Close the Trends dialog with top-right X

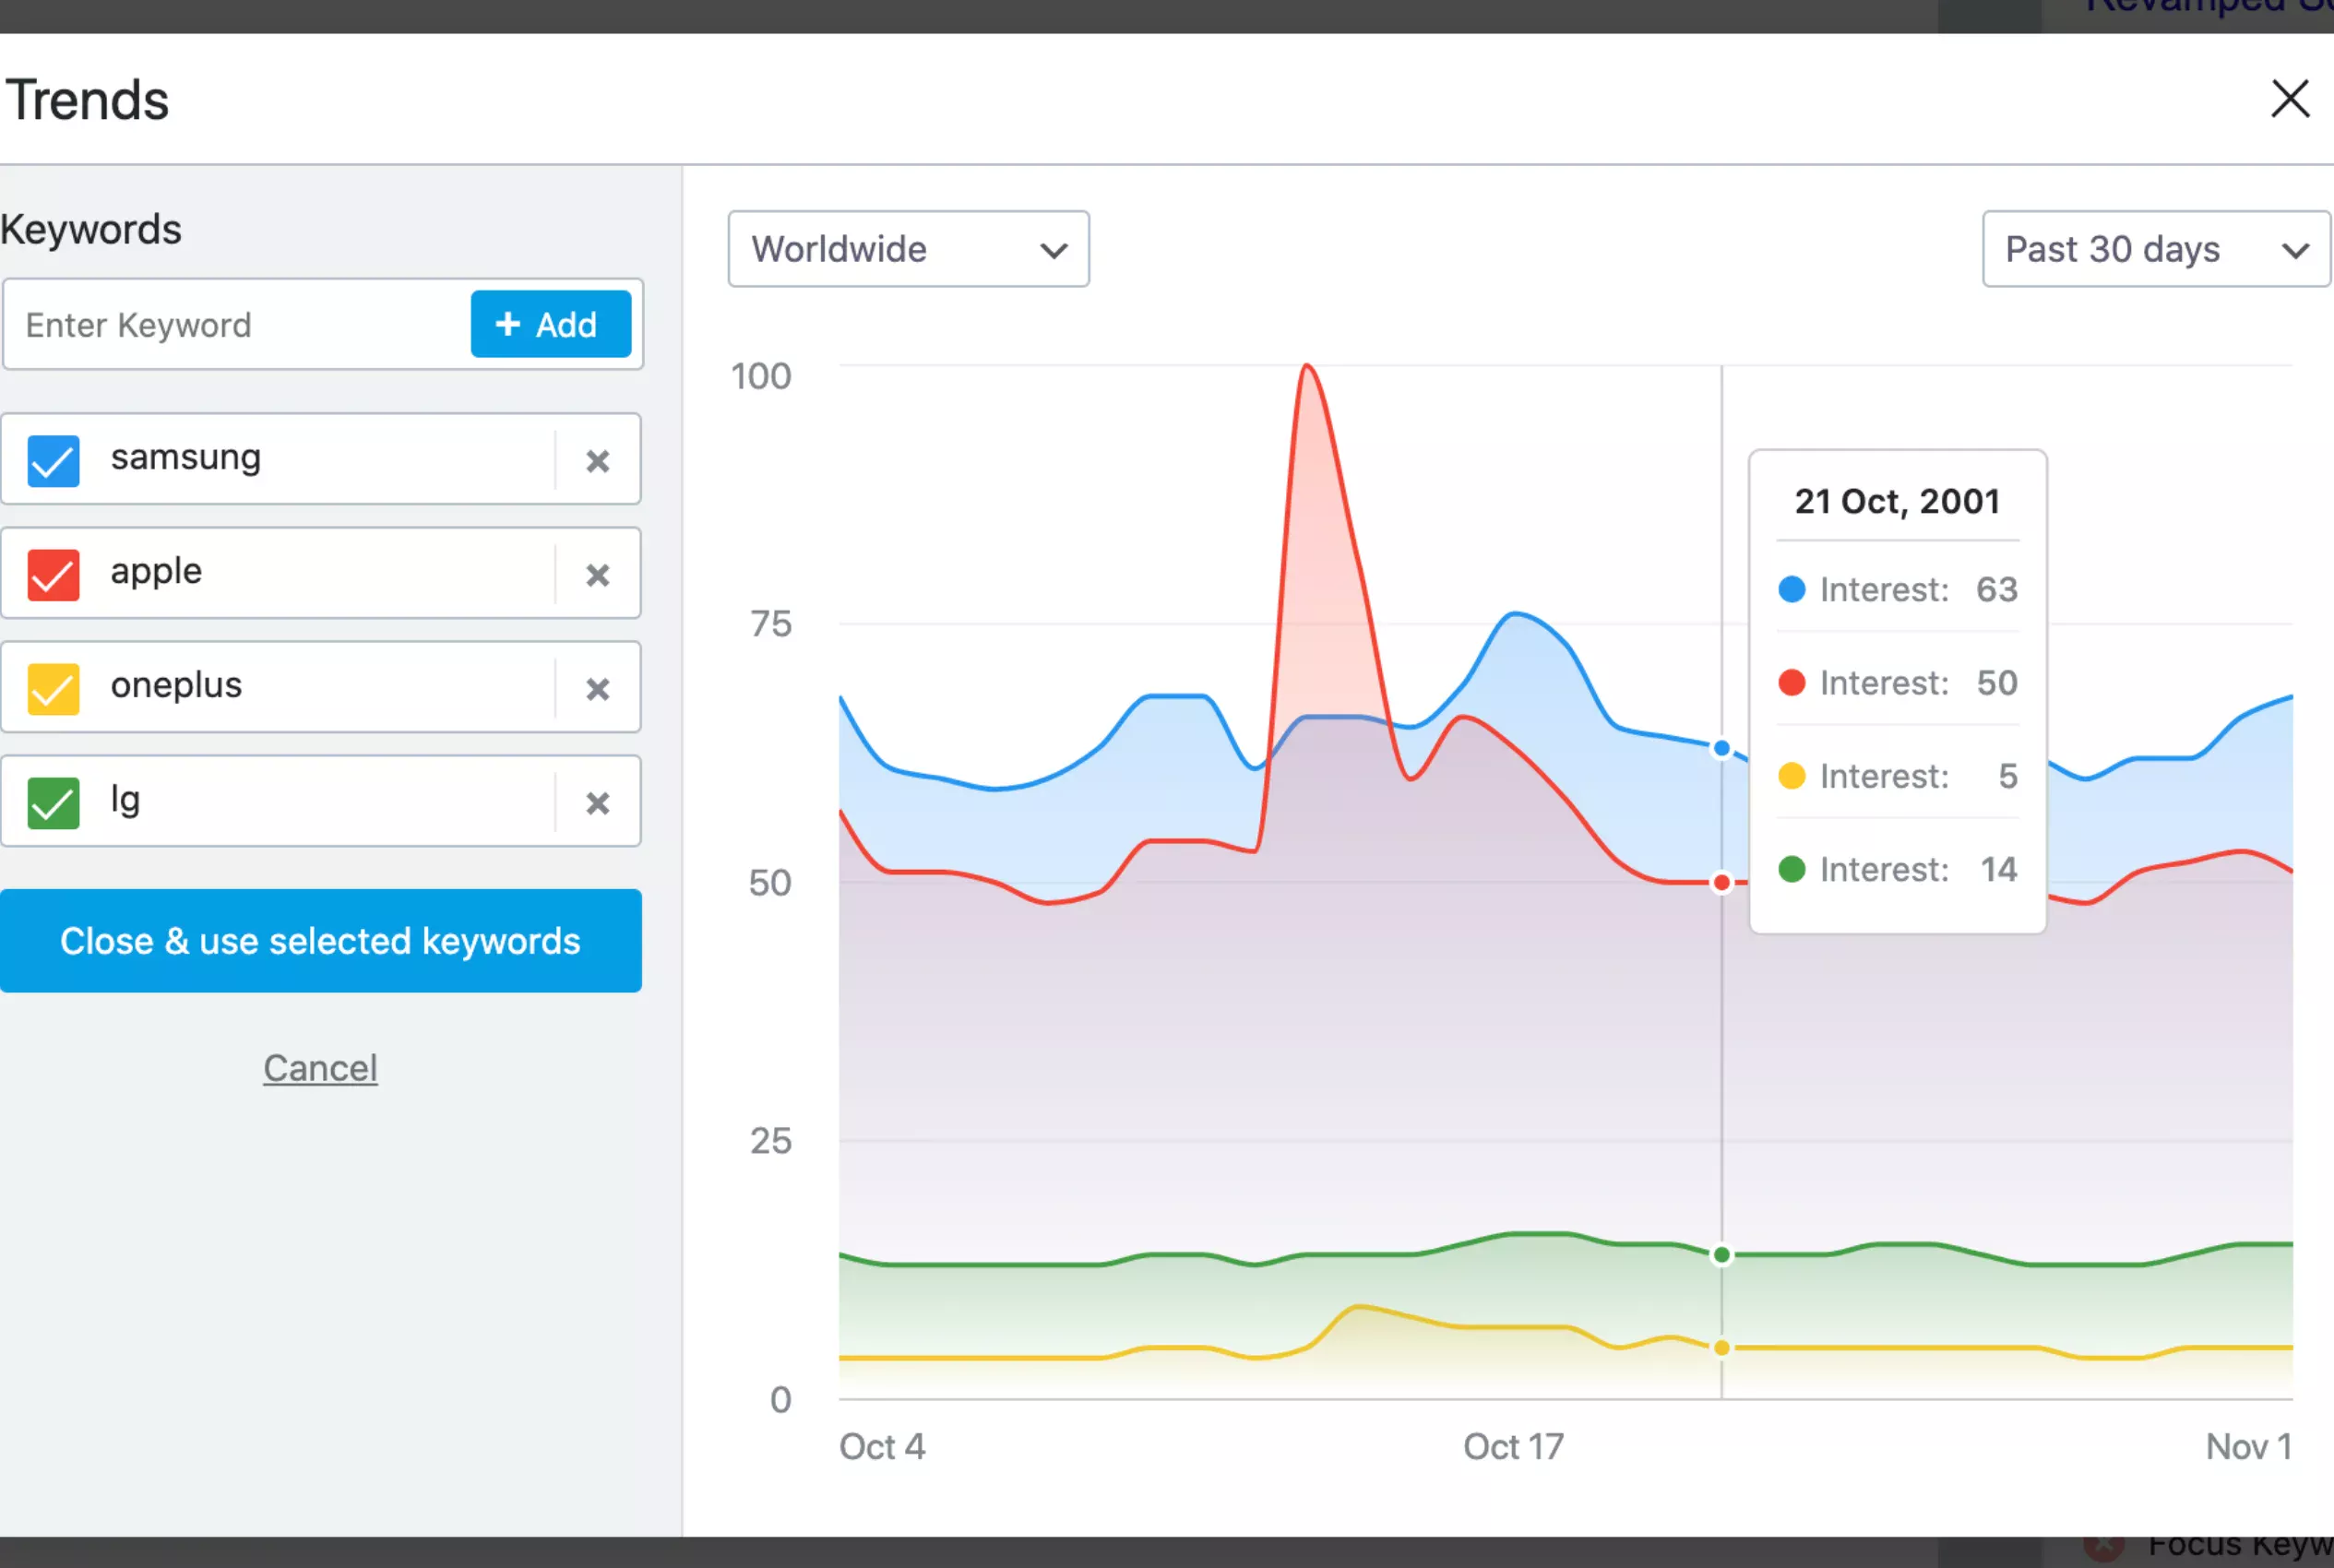point(2289,99)
